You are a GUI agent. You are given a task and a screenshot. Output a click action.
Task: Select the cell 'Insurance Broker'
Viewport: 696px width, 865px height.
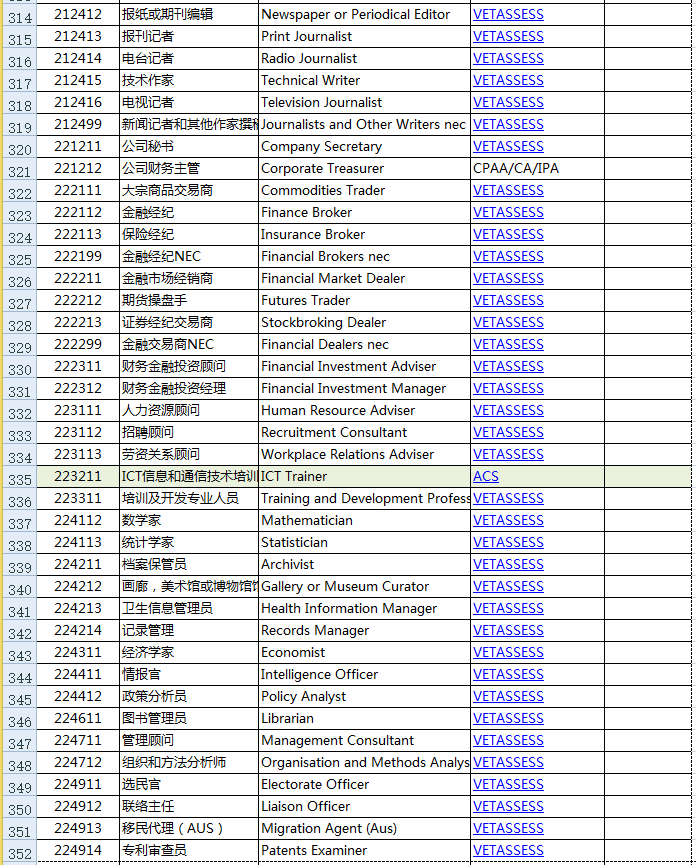[364, 234]
